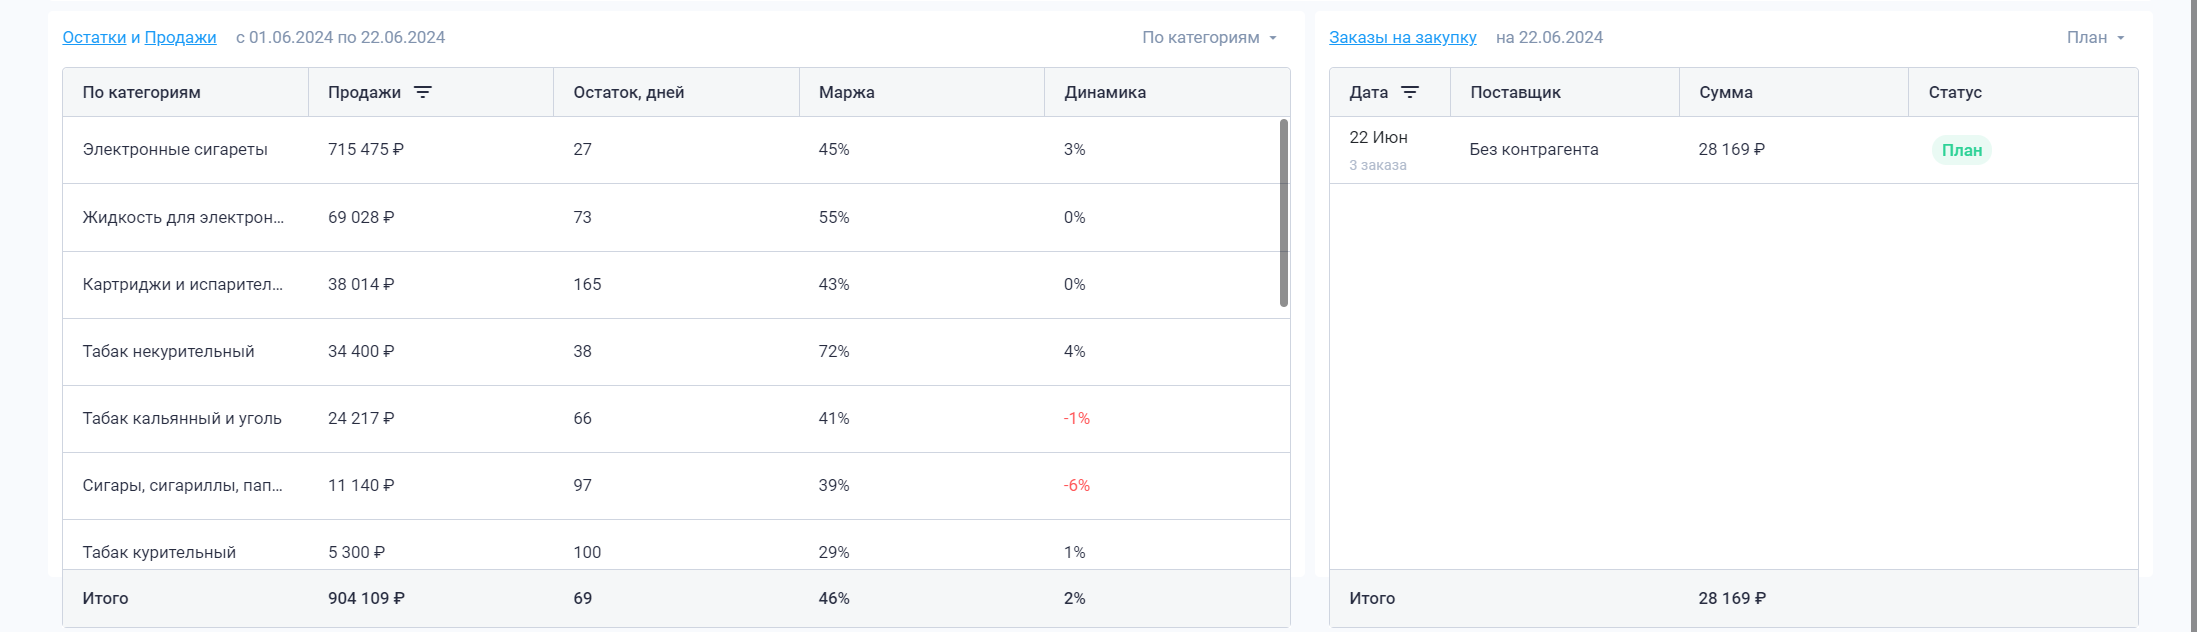Click the sort icon beside Продажи header
This screenshot has width=2197, height=632.
point(423,92)
